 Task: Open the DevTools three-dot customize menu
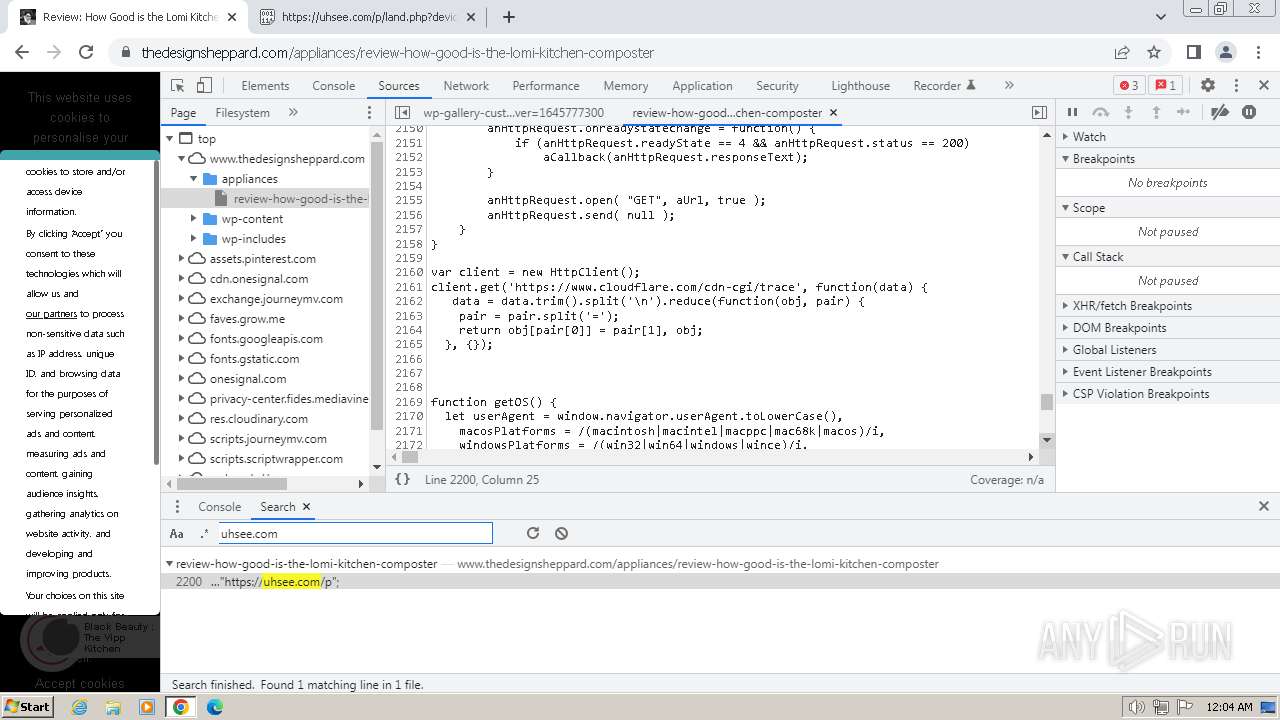pyautogui.click(x=1236, y=86)
